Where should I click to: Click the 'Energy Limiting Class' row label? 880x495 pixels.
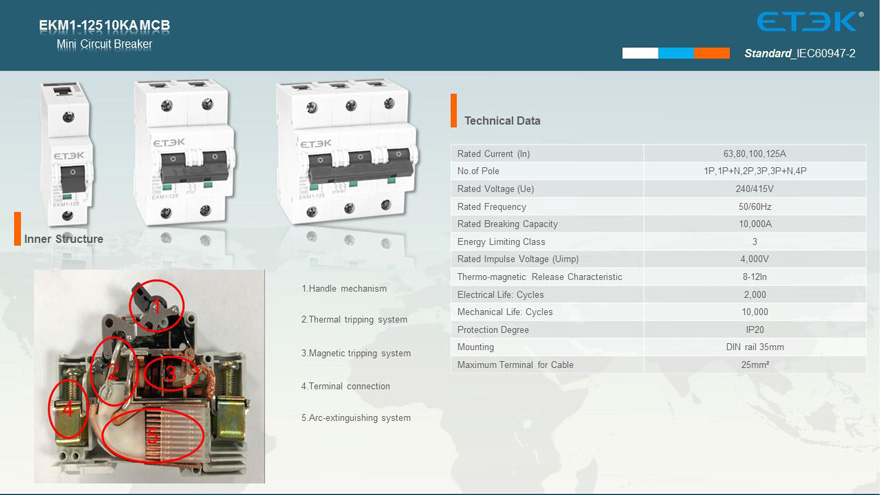click(x=501, y=242)
